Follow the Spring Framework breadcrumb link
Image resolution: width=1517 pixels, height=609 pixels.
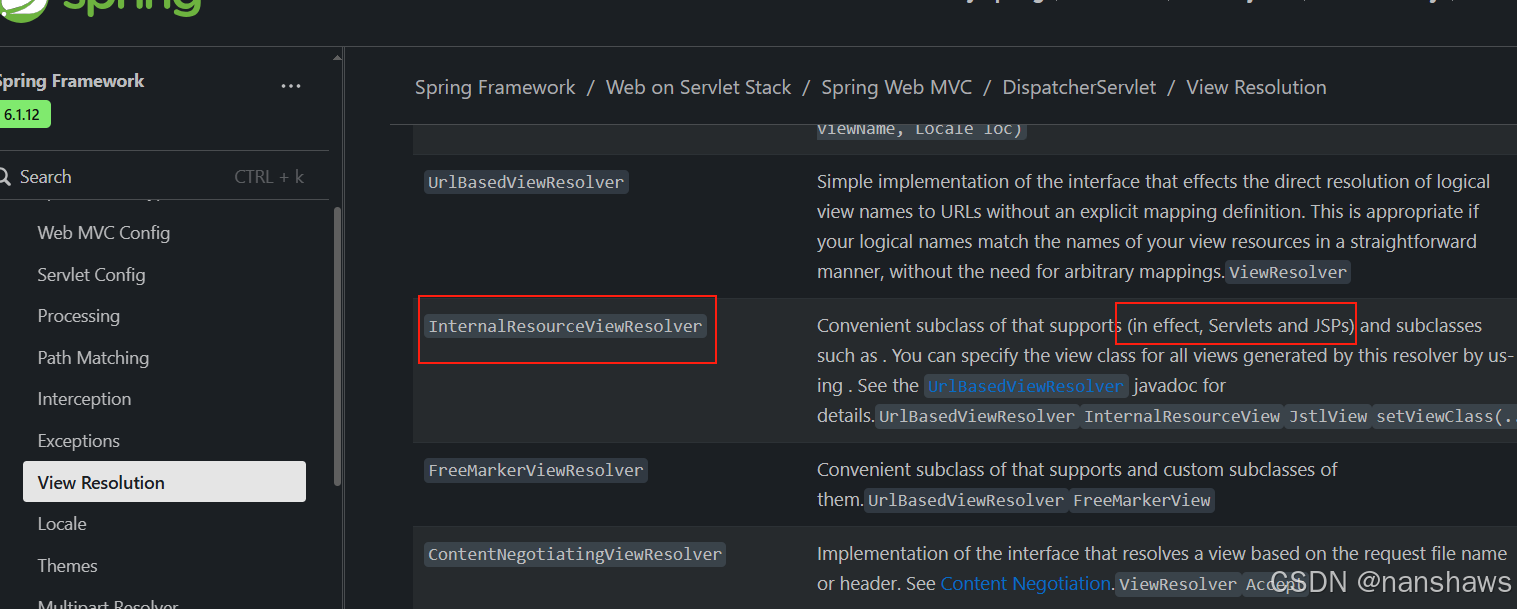(495, 87)
